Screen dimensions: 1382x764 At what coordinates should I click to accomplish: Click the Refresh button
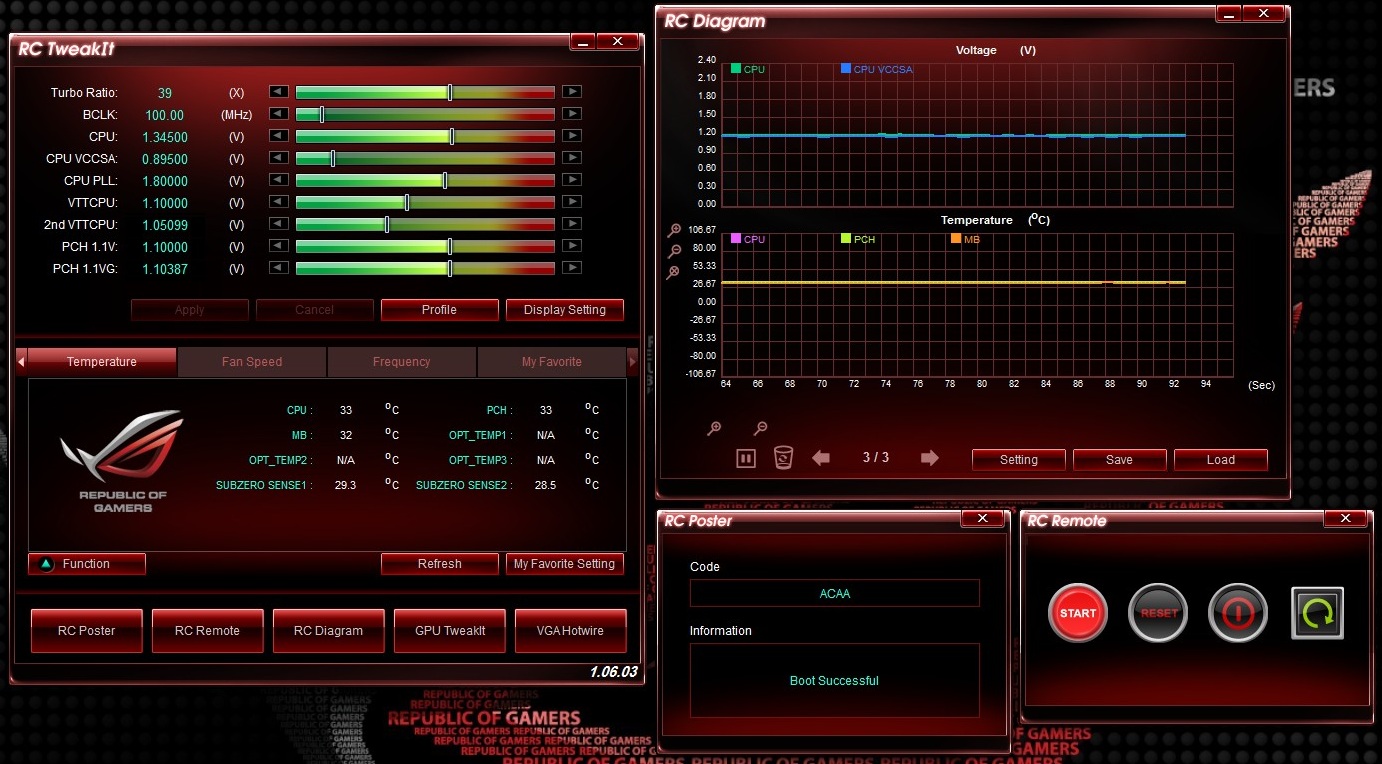coord(440,564)
